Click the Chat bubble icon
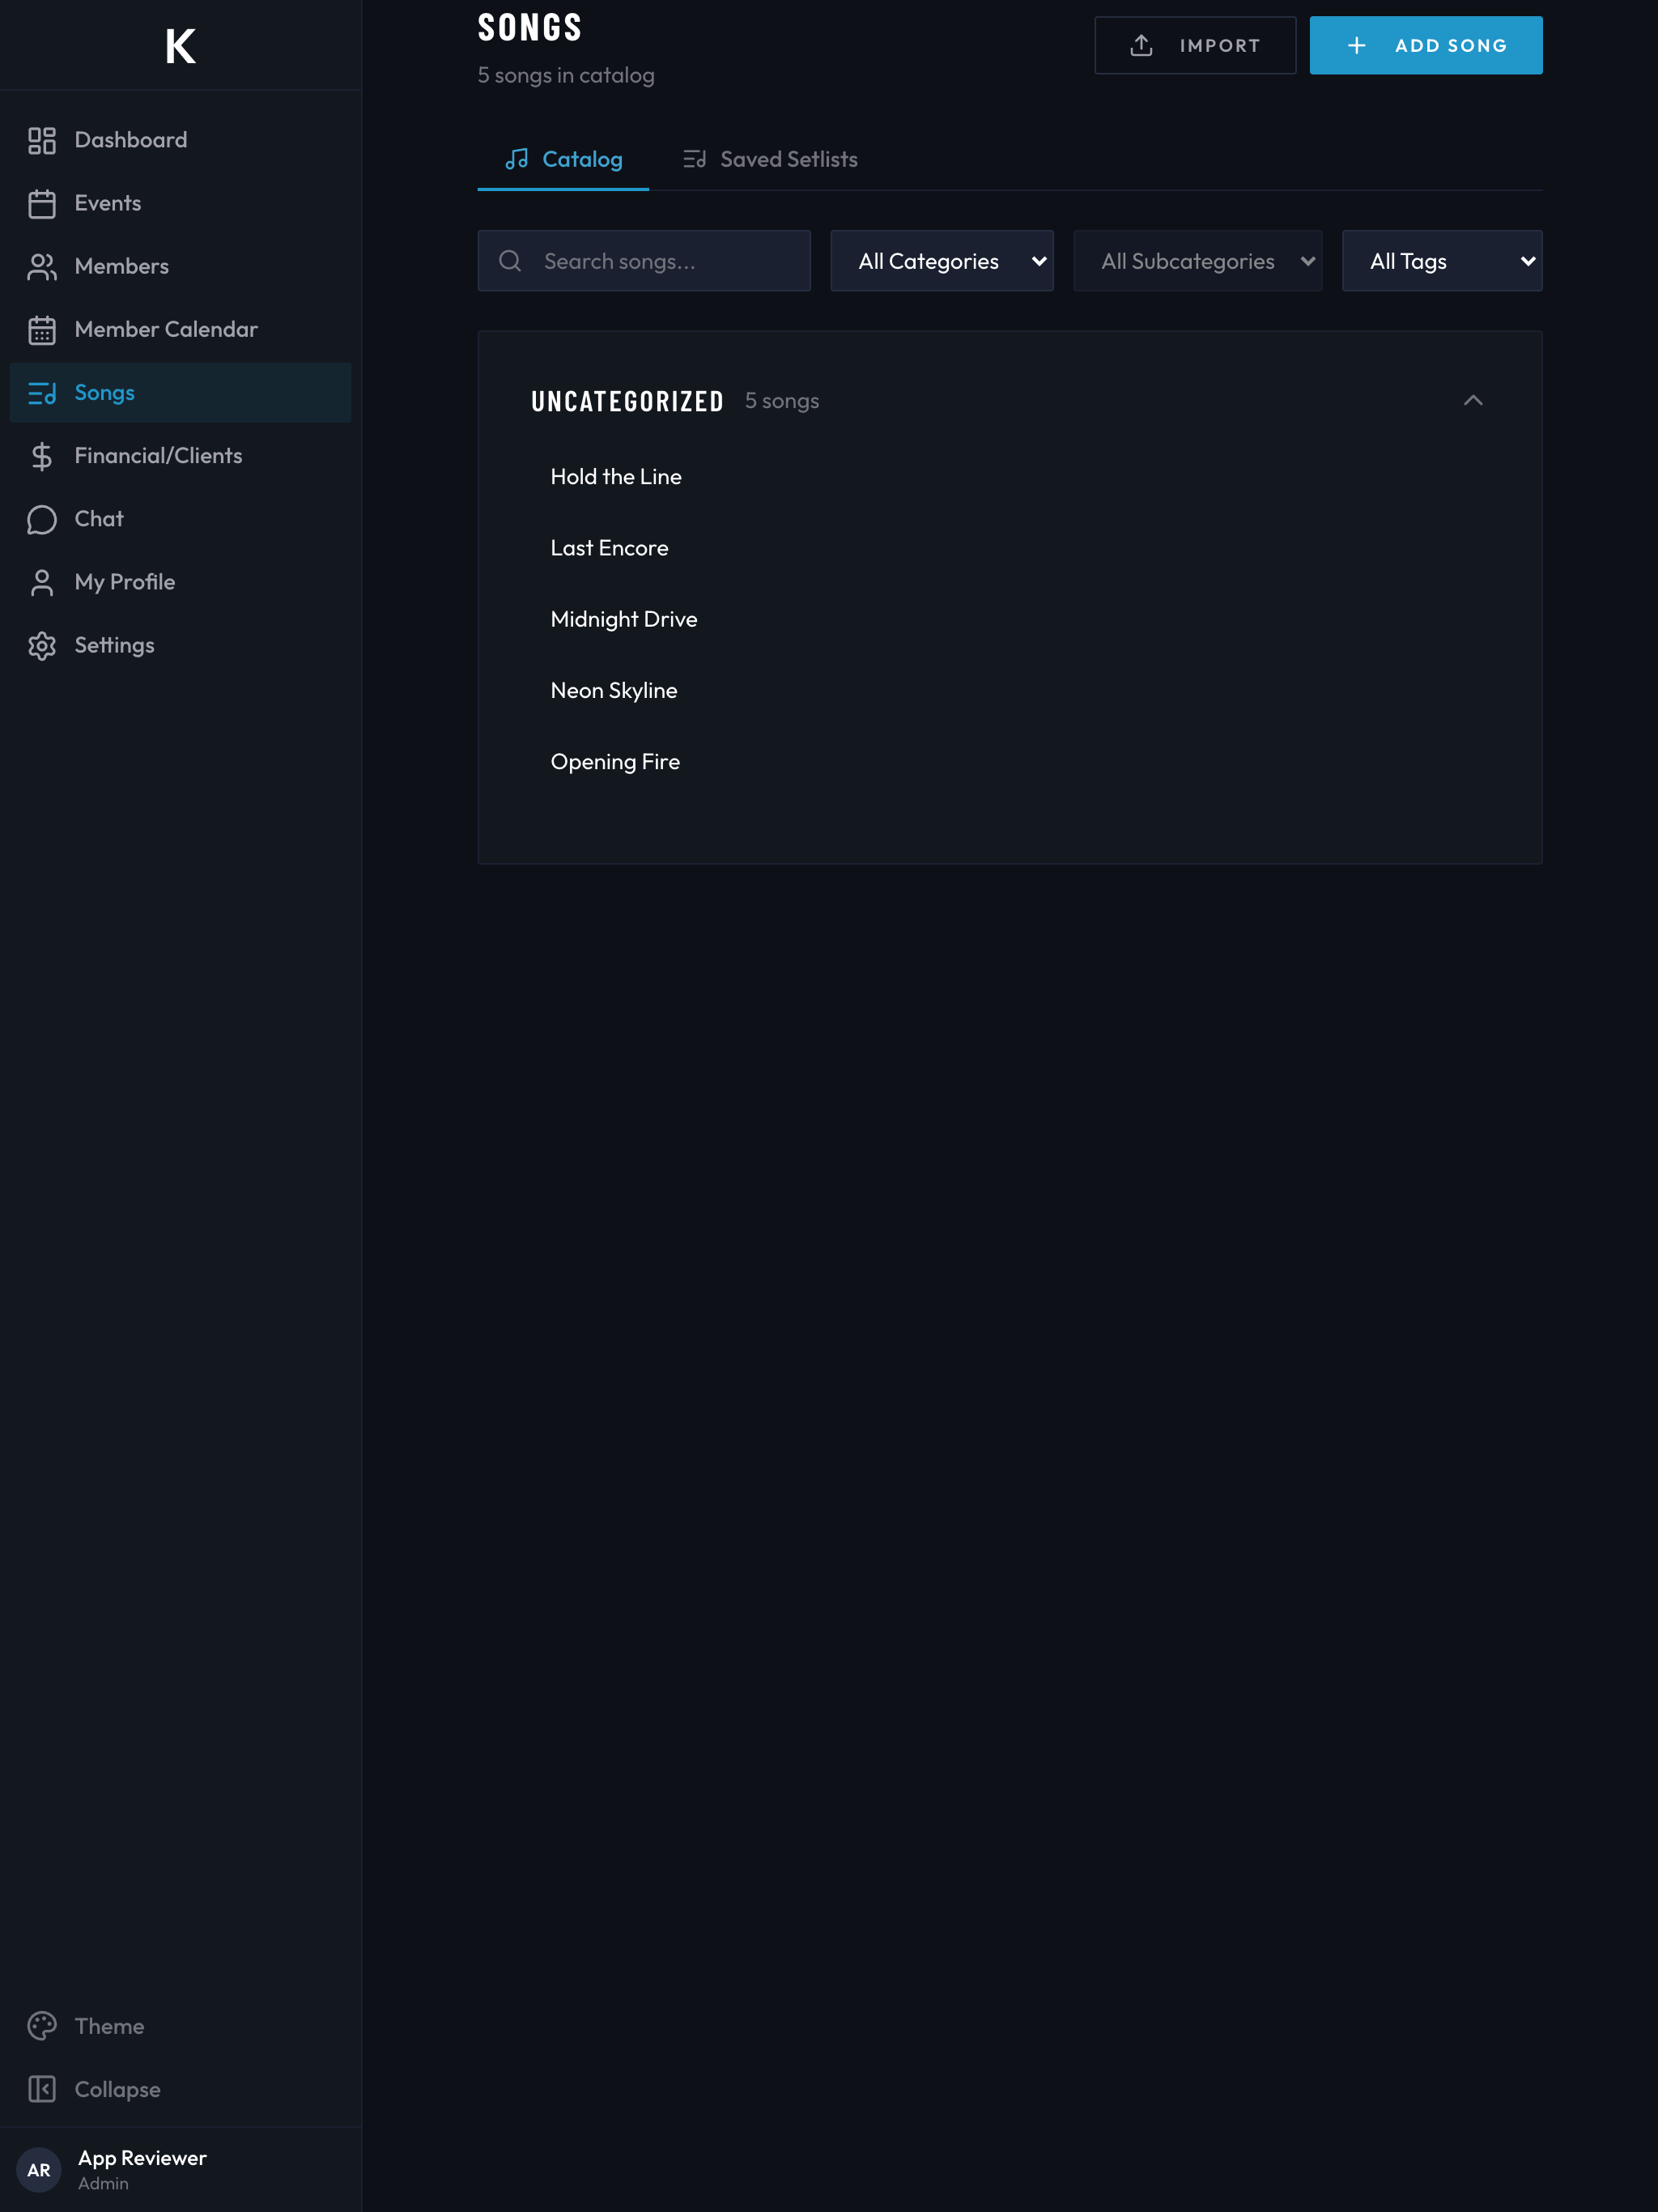 (42, 519)
